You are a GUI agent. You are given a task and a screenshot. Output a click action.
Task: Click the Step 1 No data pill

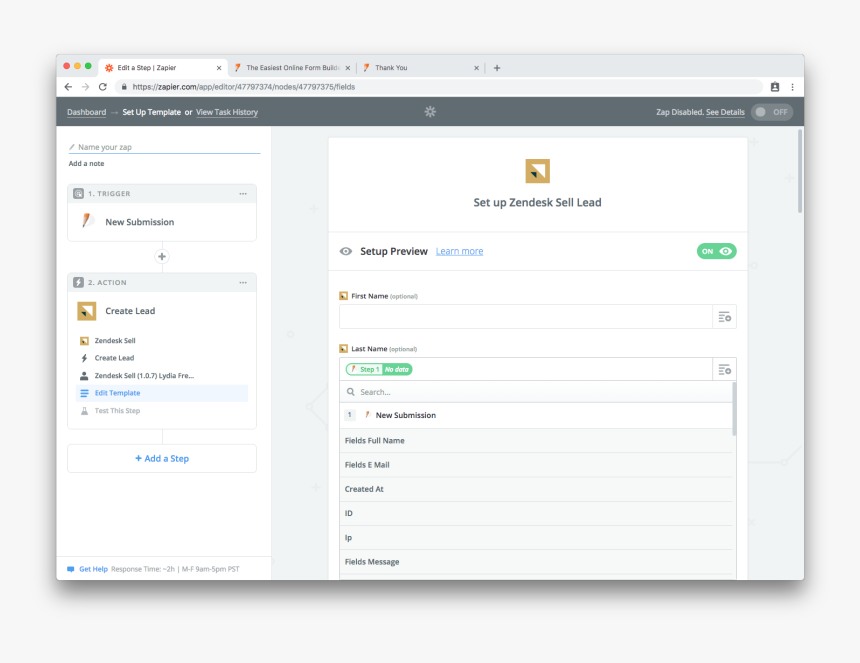pos(379,370)
